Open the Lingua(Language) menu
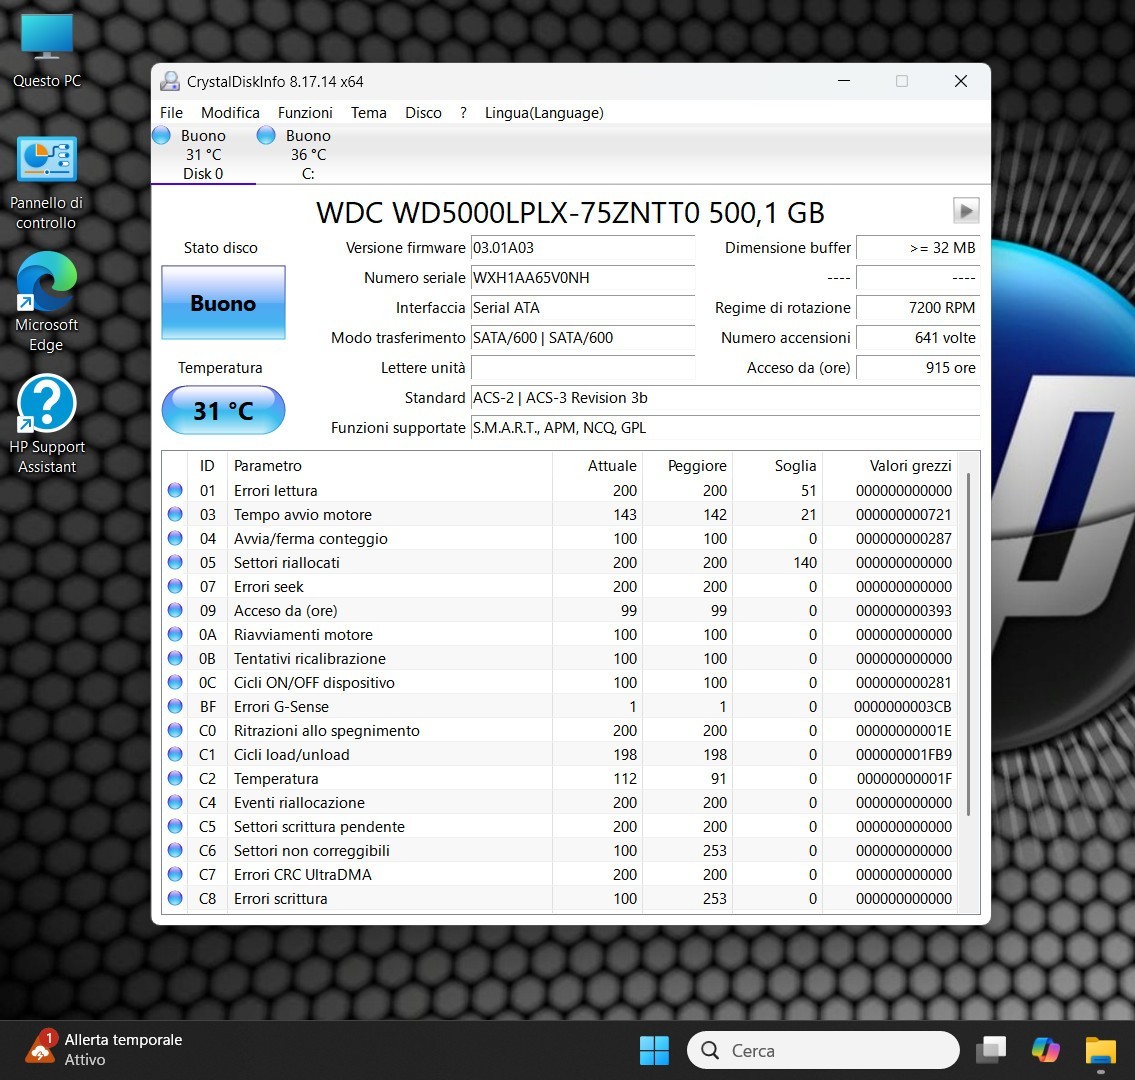 [544, 113]
